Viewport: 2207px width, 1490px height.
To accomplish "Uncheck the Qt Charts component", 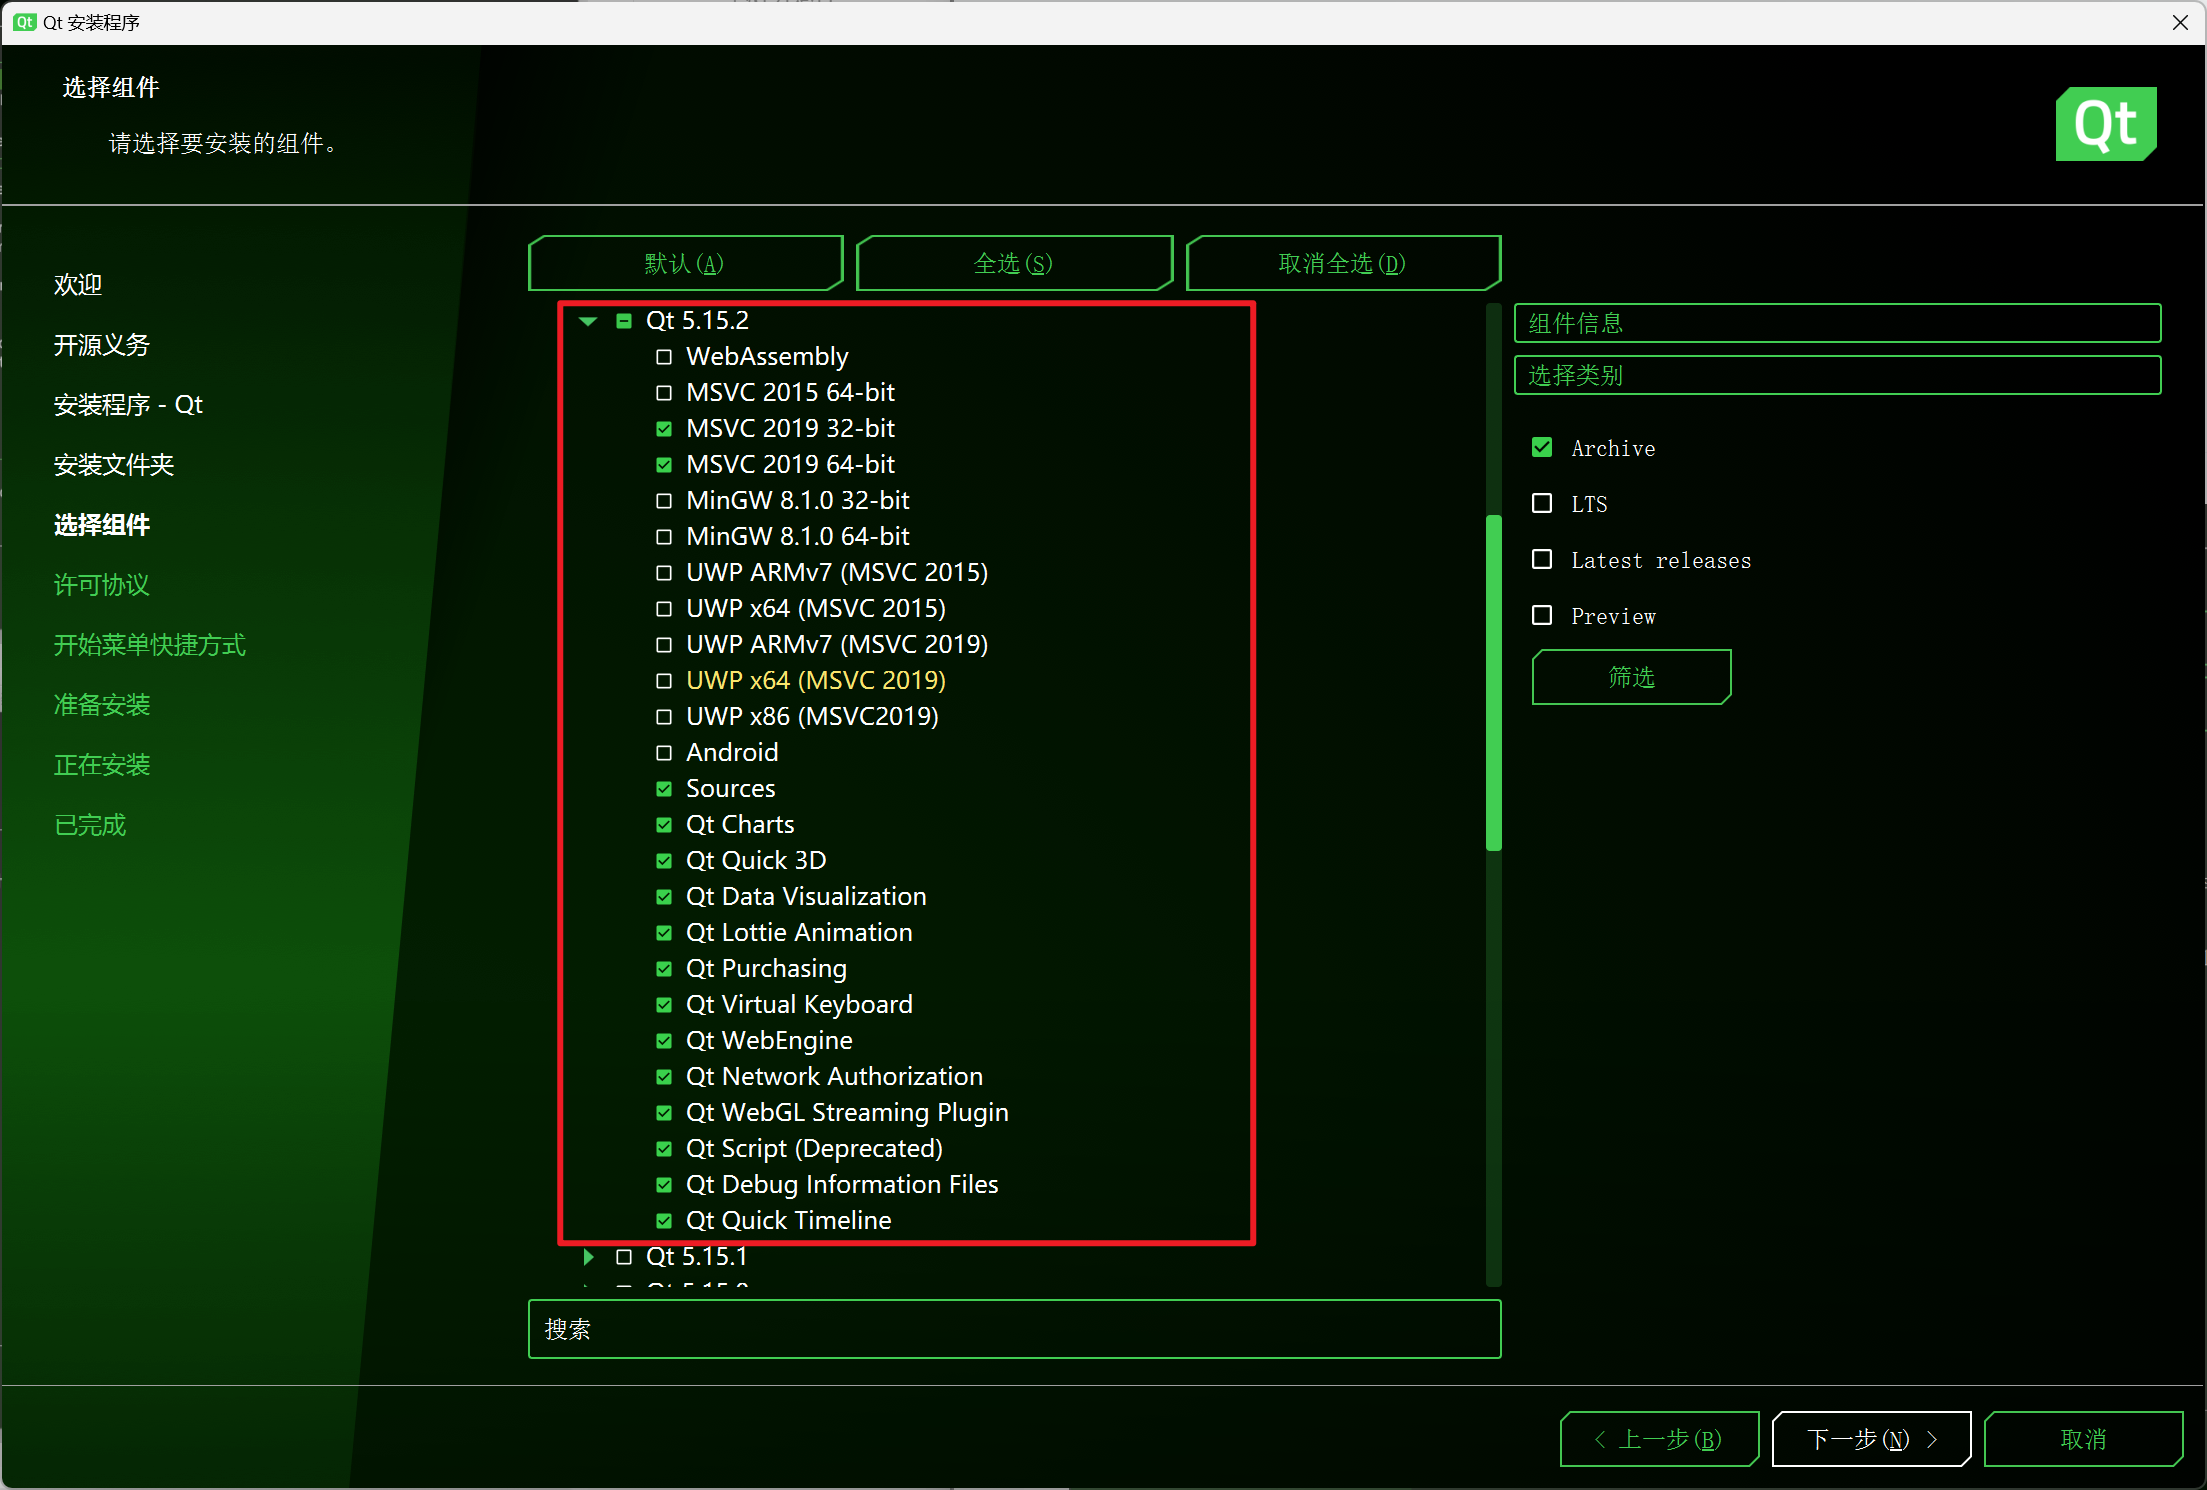I will [x=664, y=825].
